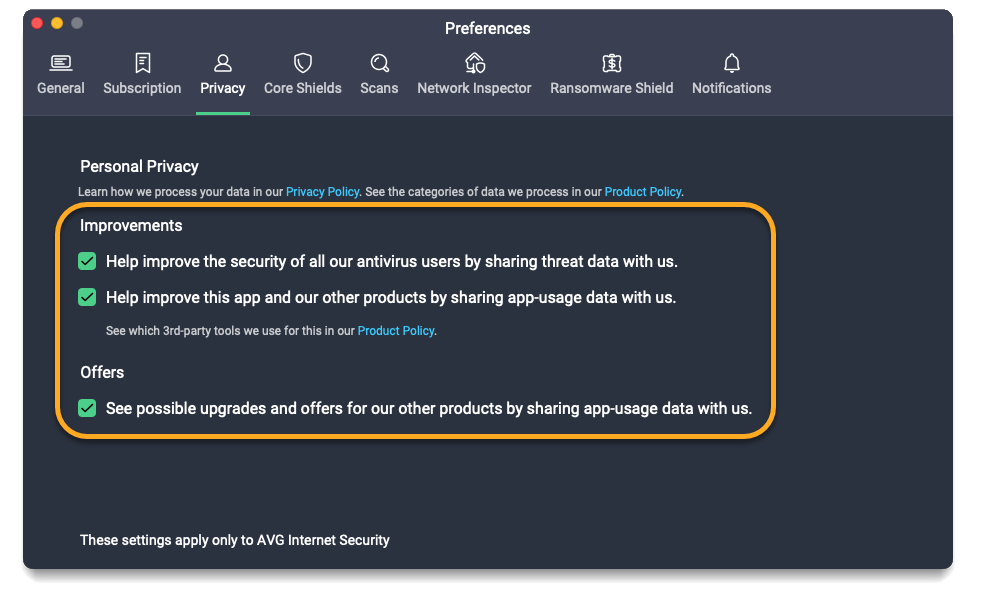Open Subscription via its receipt icon
The width and height of the screenshot is (981, 613).
(x=142, y=64)
